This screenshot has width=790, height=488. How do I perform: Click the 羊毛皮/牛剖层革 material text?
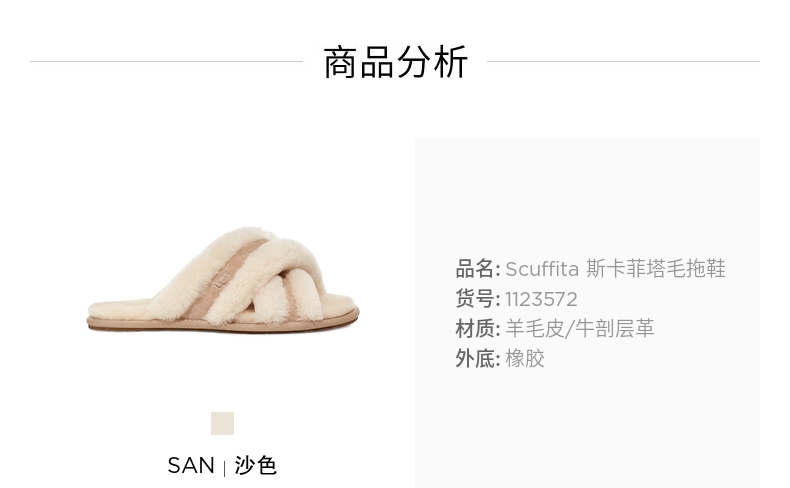click(579, 329)
